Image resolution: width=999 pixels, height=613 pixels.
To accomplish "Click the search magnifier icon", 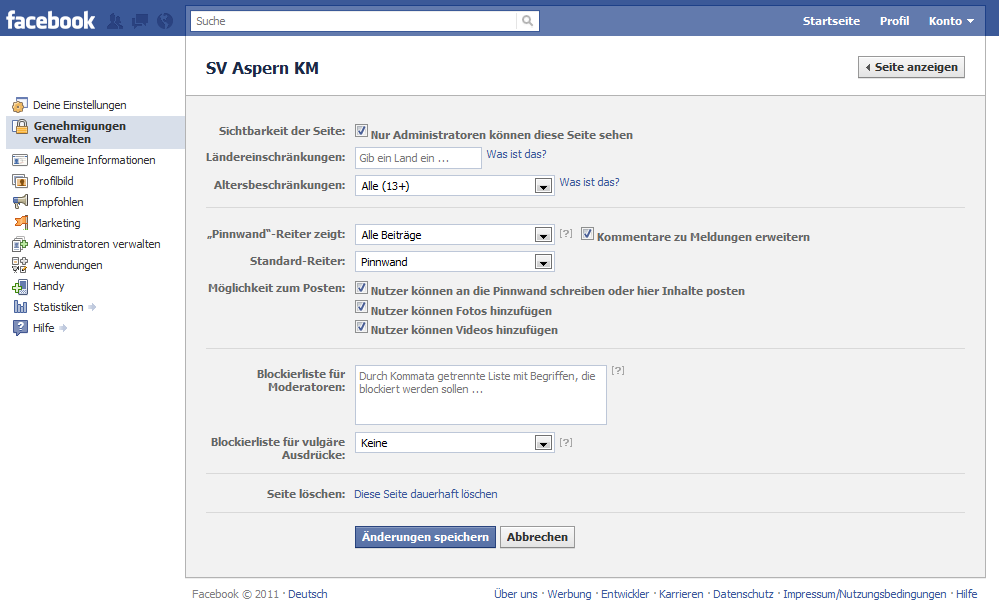I will [x=528, y=20].
